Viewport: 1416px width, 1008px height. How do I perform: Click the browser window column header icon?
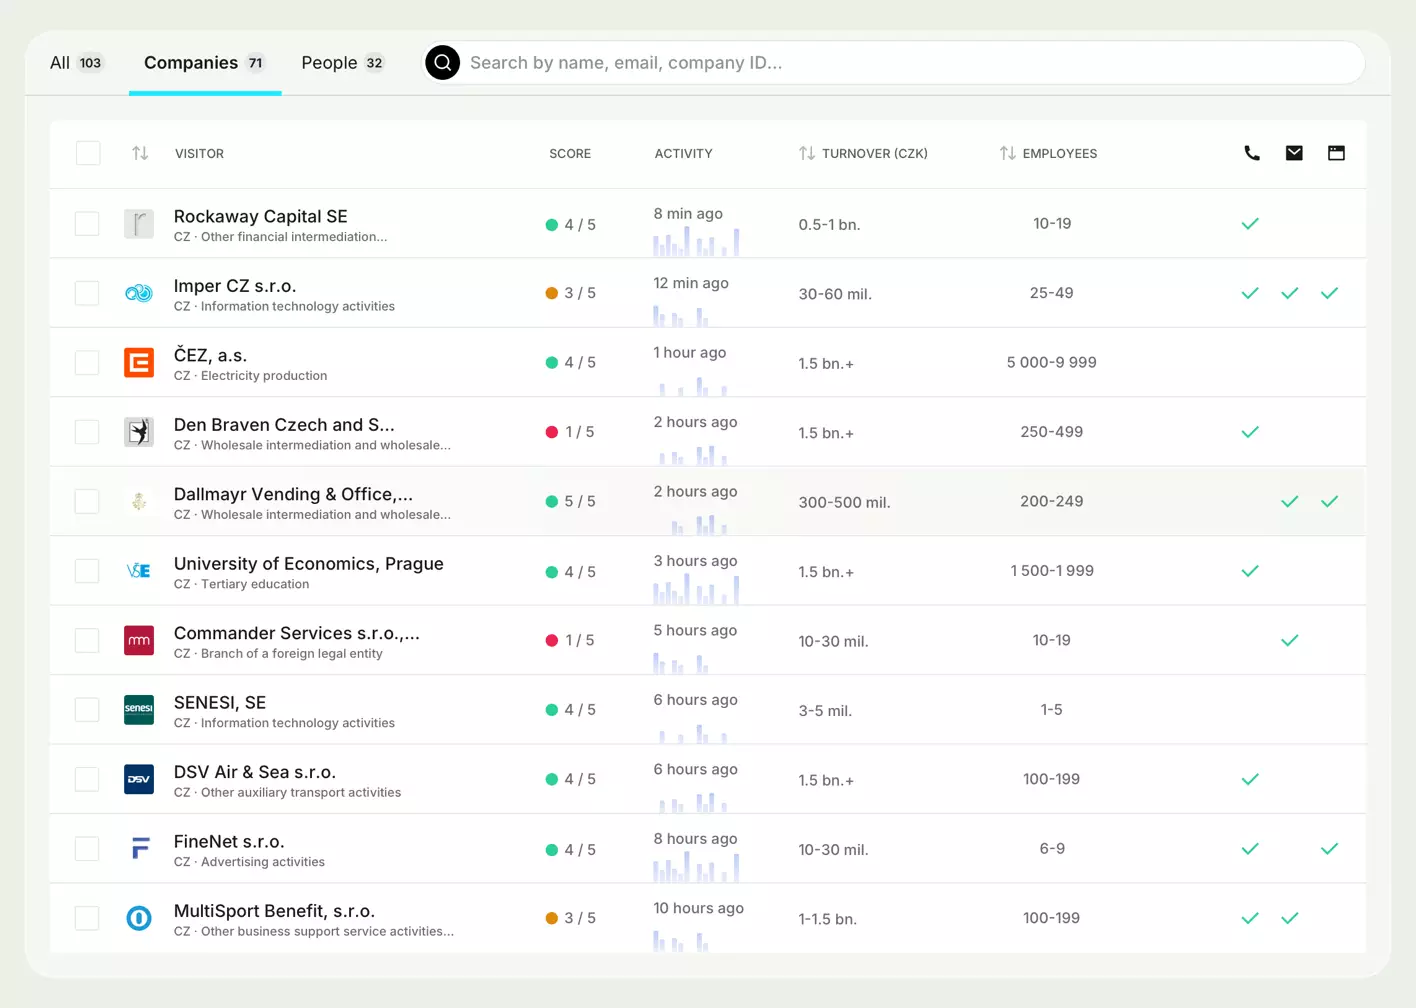[1336, 153]
